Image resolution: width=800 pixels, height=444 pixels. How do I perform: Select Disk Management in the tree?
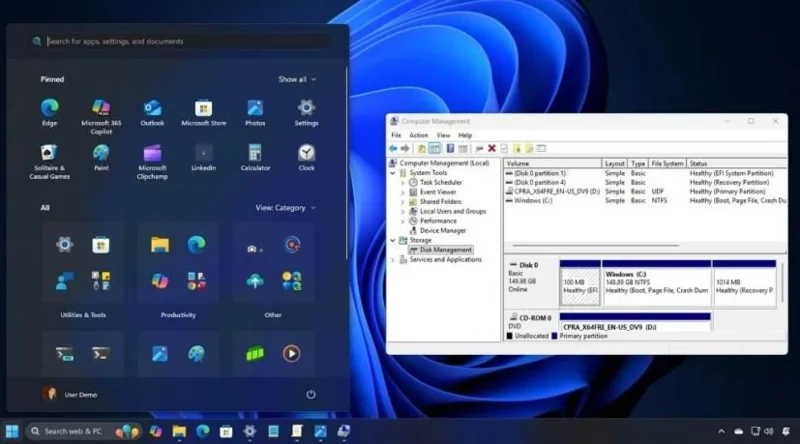click(x=440, y=250)
